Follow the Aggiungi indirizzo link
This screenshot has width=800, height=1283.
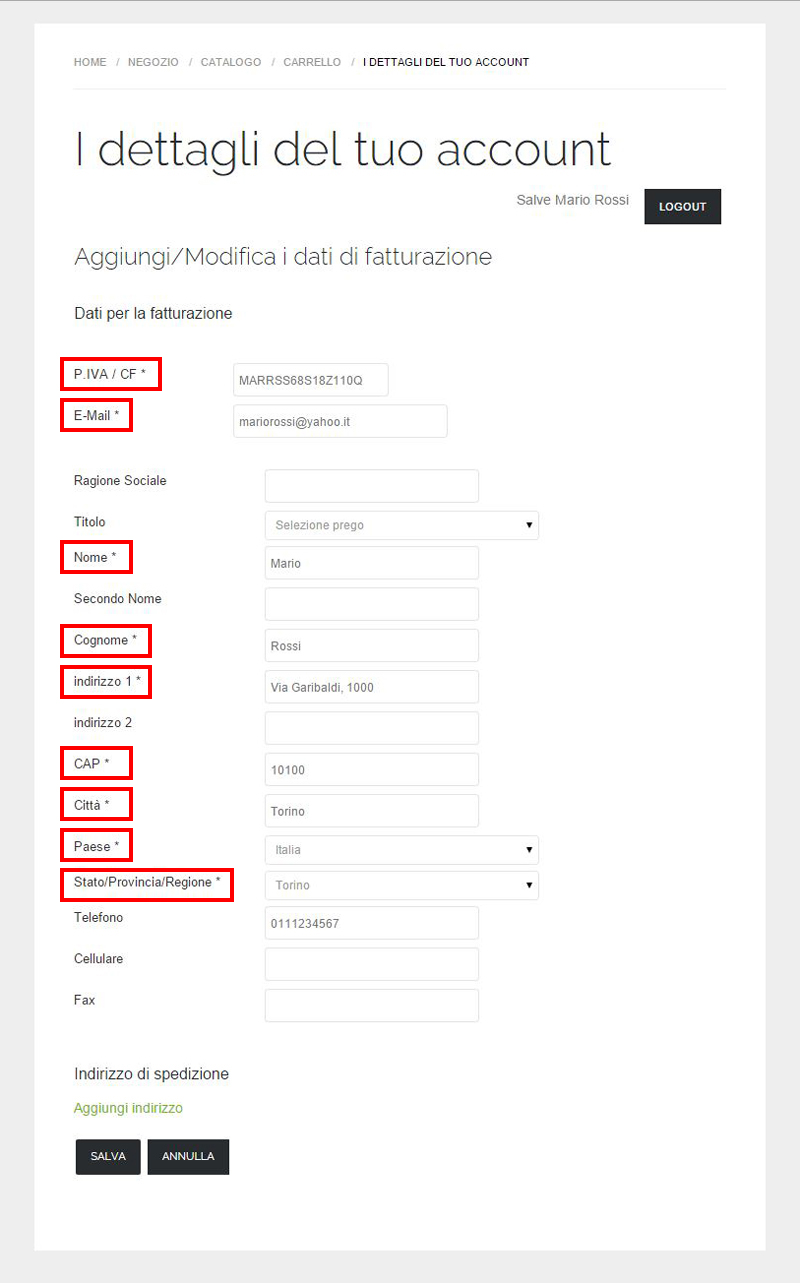pos(128,1108)
